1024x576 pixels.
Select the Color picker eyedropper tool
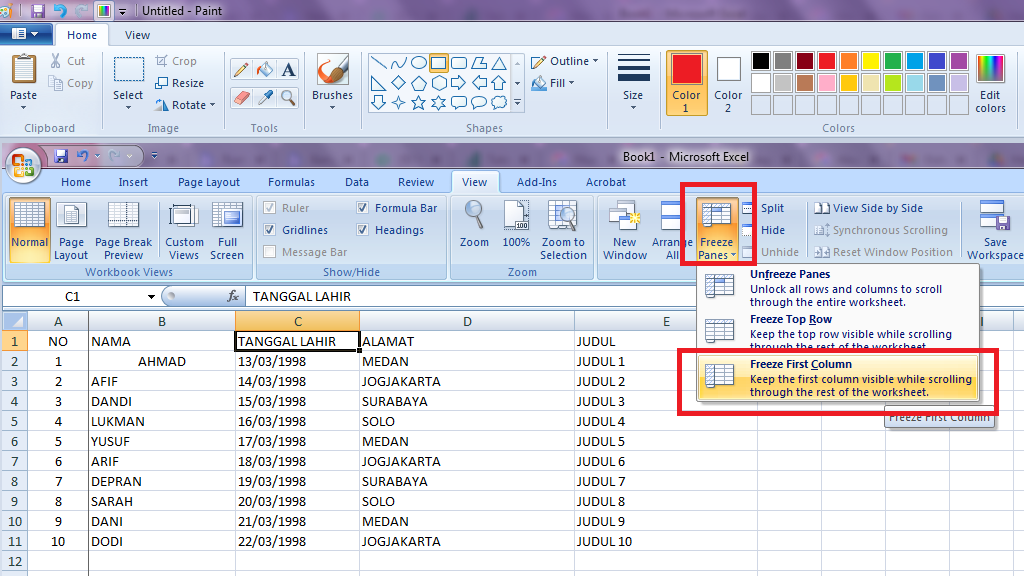click(x=264, y=98)
